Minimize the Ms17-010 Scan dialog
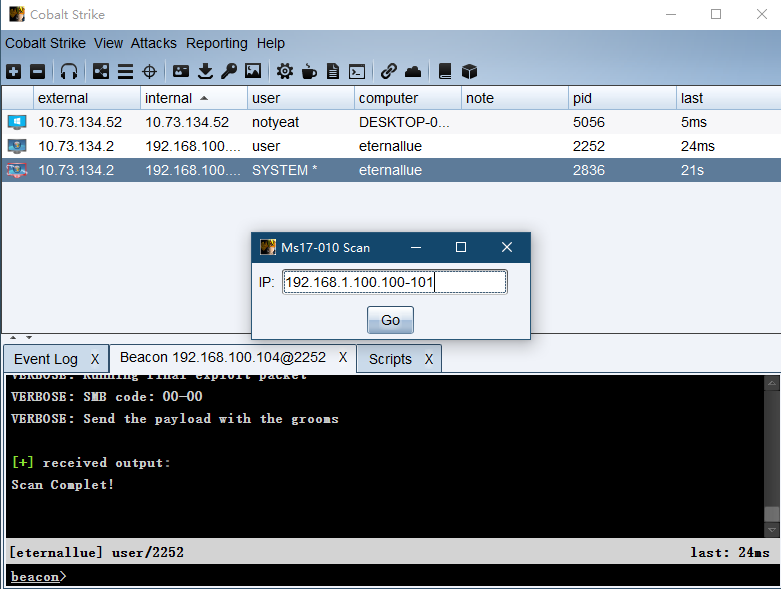This screenshot has width=781, height=589. click(x=416, y=247)
